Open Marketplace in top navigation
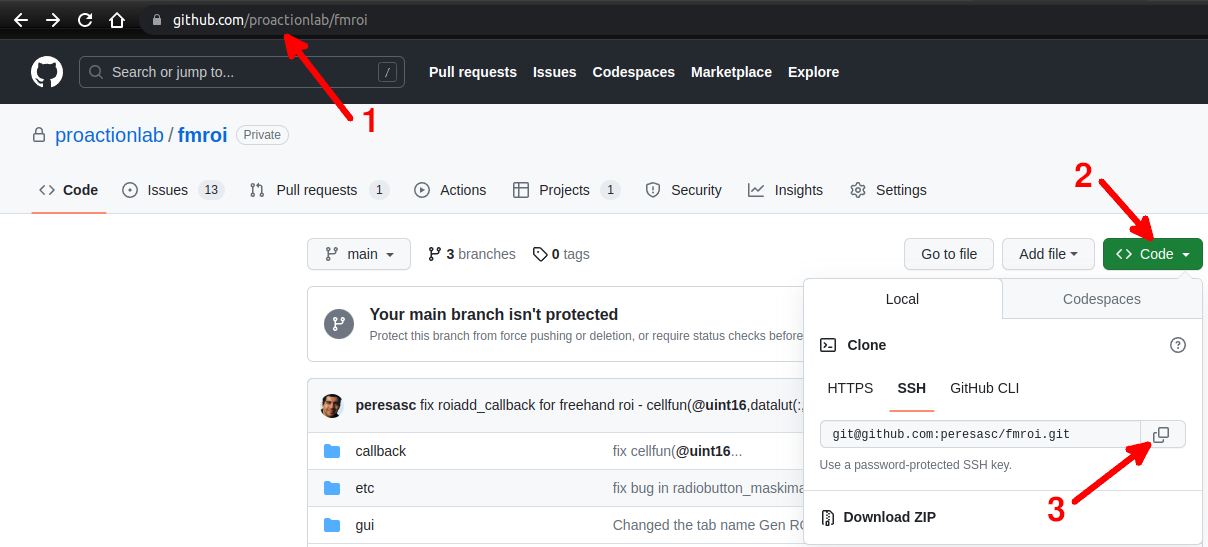Image resolution: width=1208 pixels, height=547 pixels. pos(731,72)
